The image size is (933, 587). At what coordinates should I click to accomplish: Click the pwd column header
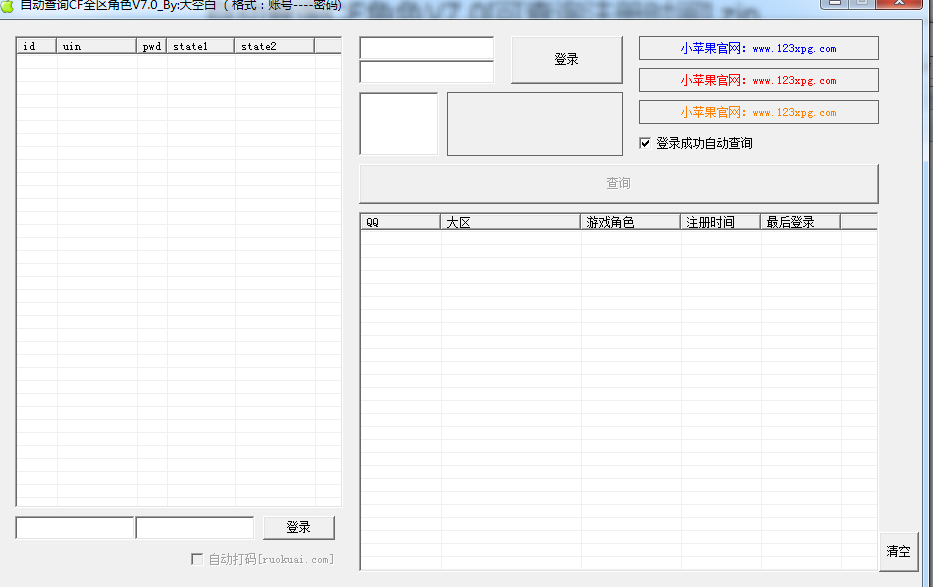click(152, 46)
